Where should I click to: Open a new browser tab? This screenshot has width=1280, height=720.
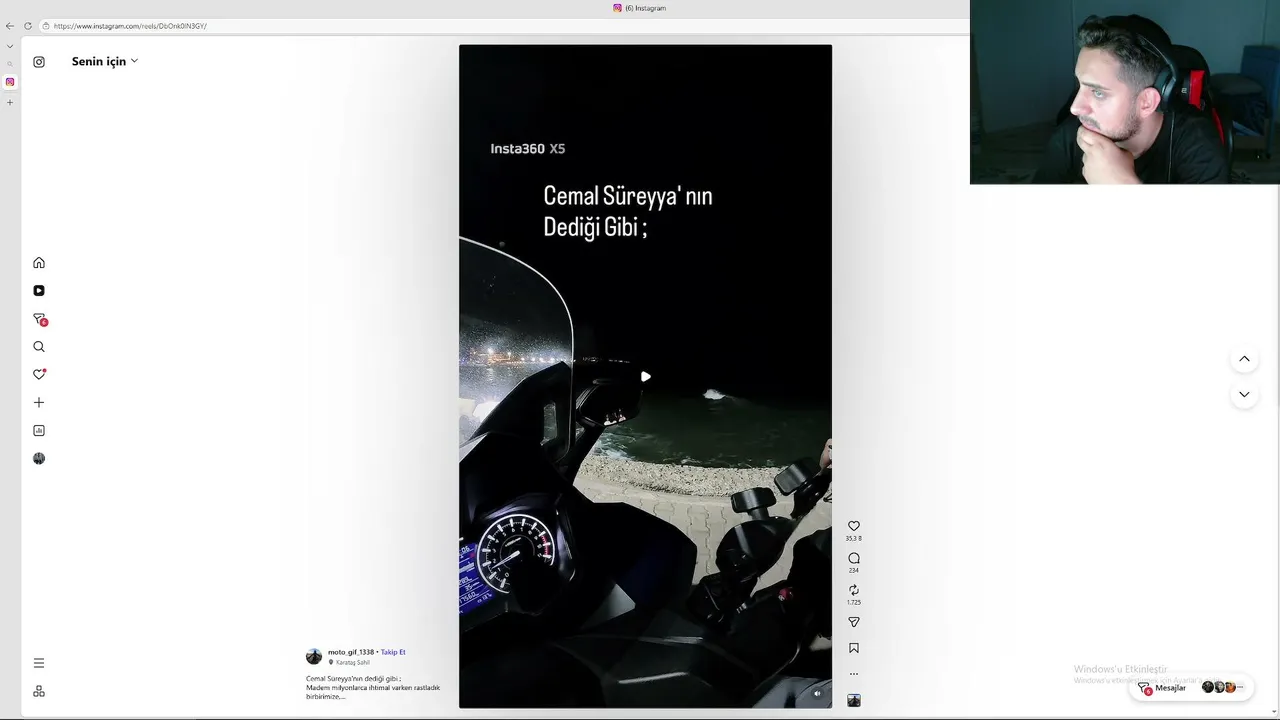point(10,102)
